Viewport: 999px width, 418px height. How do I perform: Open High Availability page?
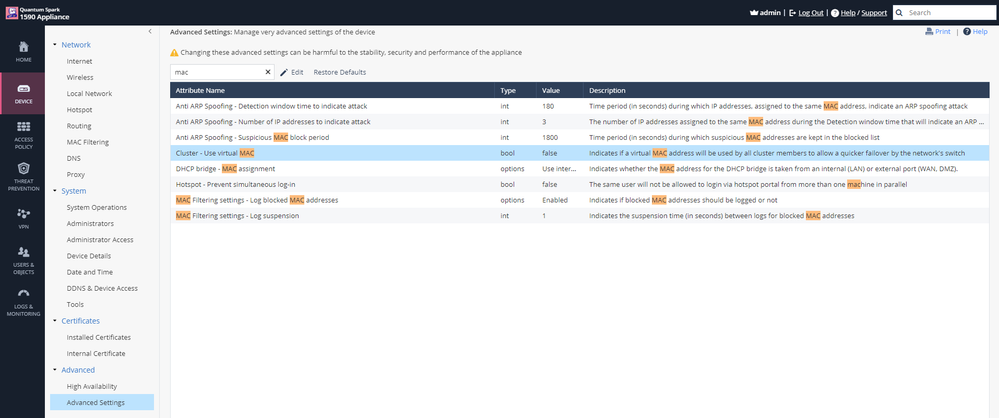(x=92, y=387)
